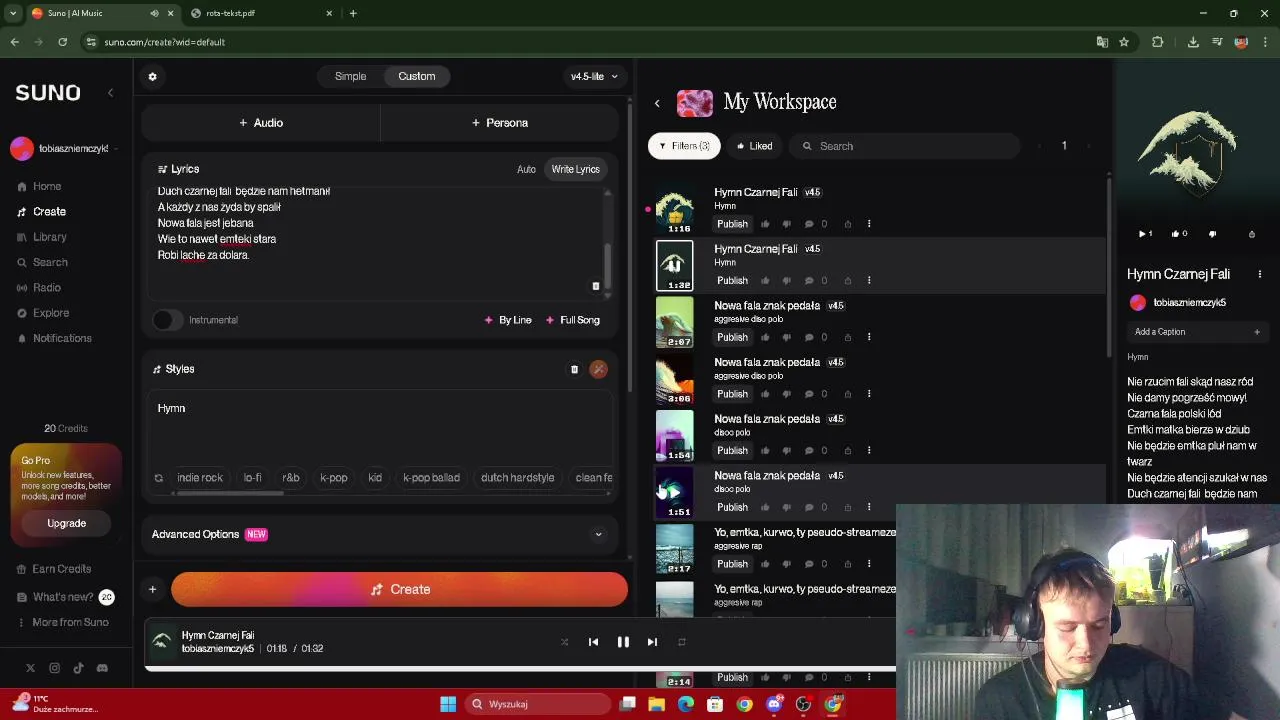Open Suno Discord link in sidebar
The height and width of the screenshot is (720, 1280).
point(102,668)
